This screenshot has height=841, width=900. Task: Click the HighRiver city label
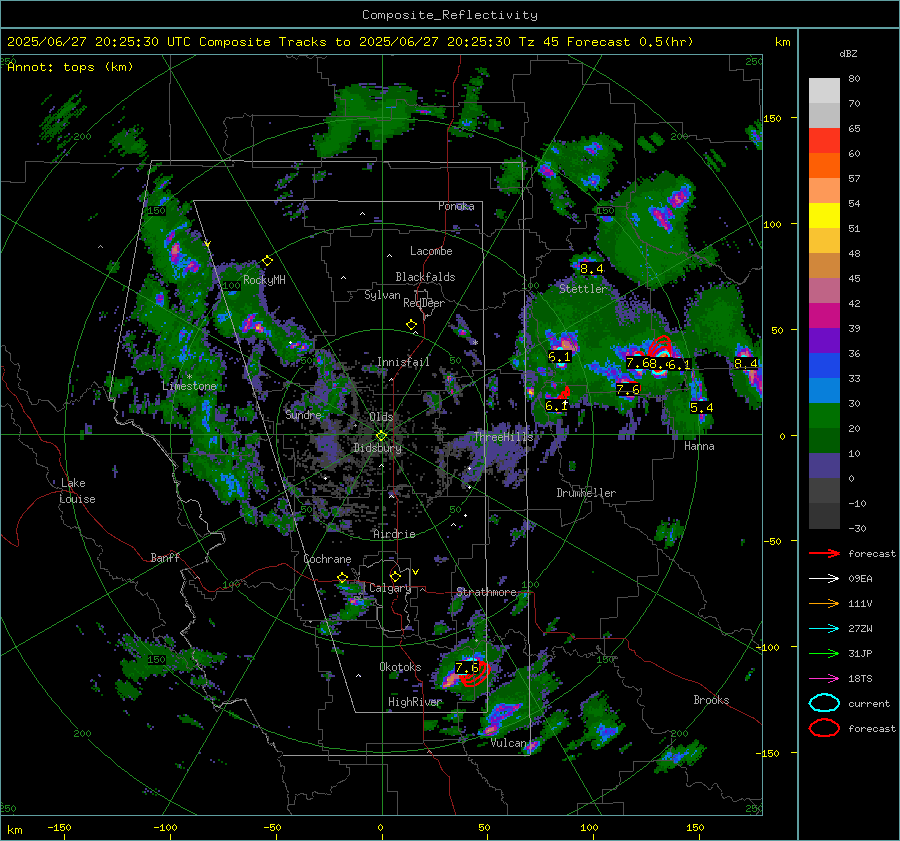tap(415, 702)
